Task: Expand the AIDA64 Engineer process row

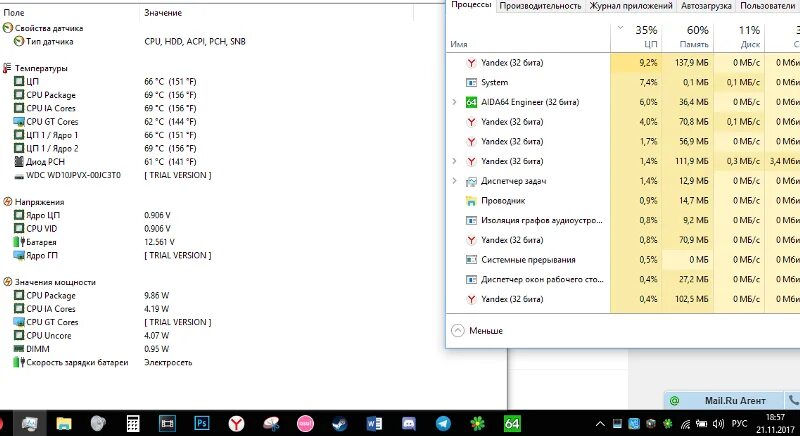Action: tap(454, 102)
